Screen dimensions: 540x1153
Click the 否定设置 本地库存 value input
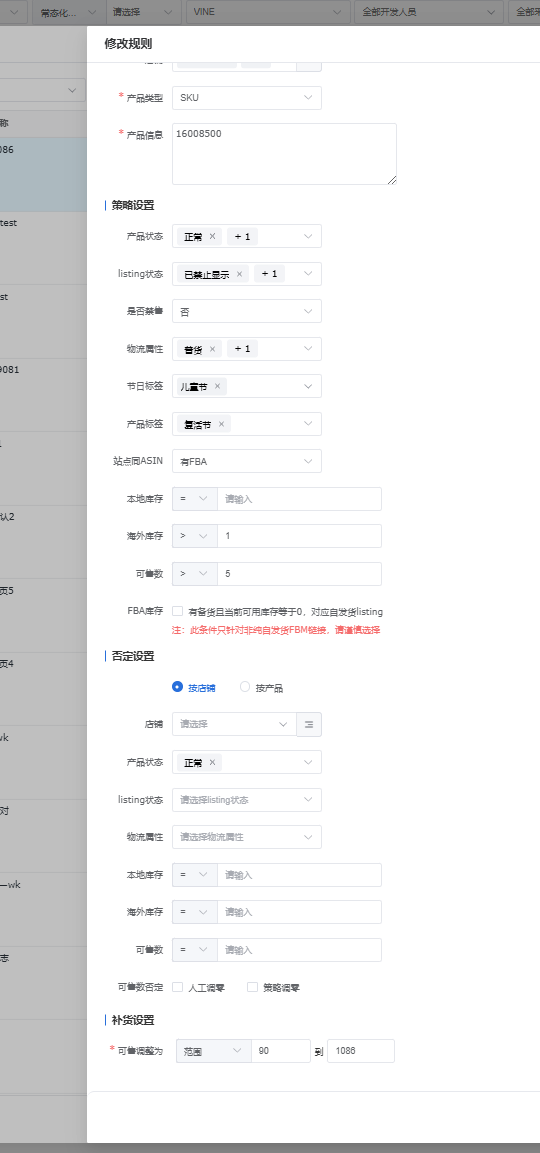point(299,875)
